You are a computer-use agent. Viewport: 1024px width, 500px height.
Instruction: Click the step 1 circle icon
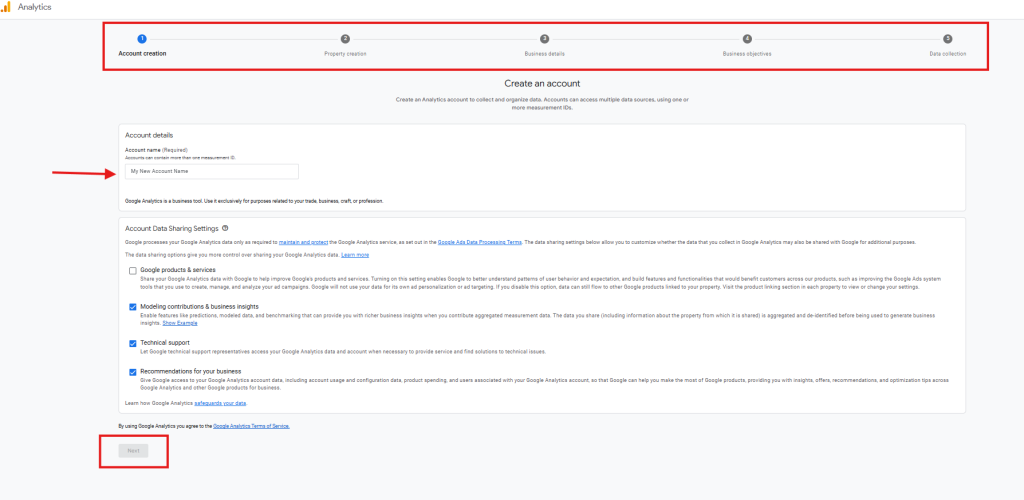142,38
